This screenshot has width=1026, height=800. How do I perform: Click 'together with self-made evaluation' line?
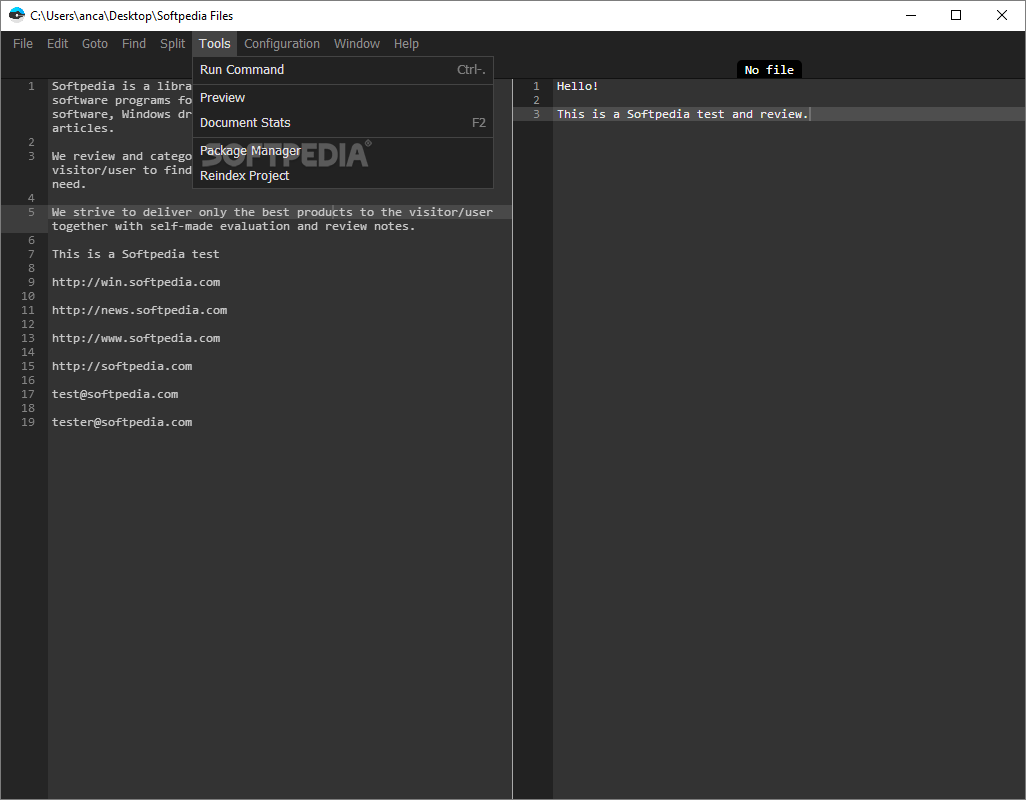(234, 226)
